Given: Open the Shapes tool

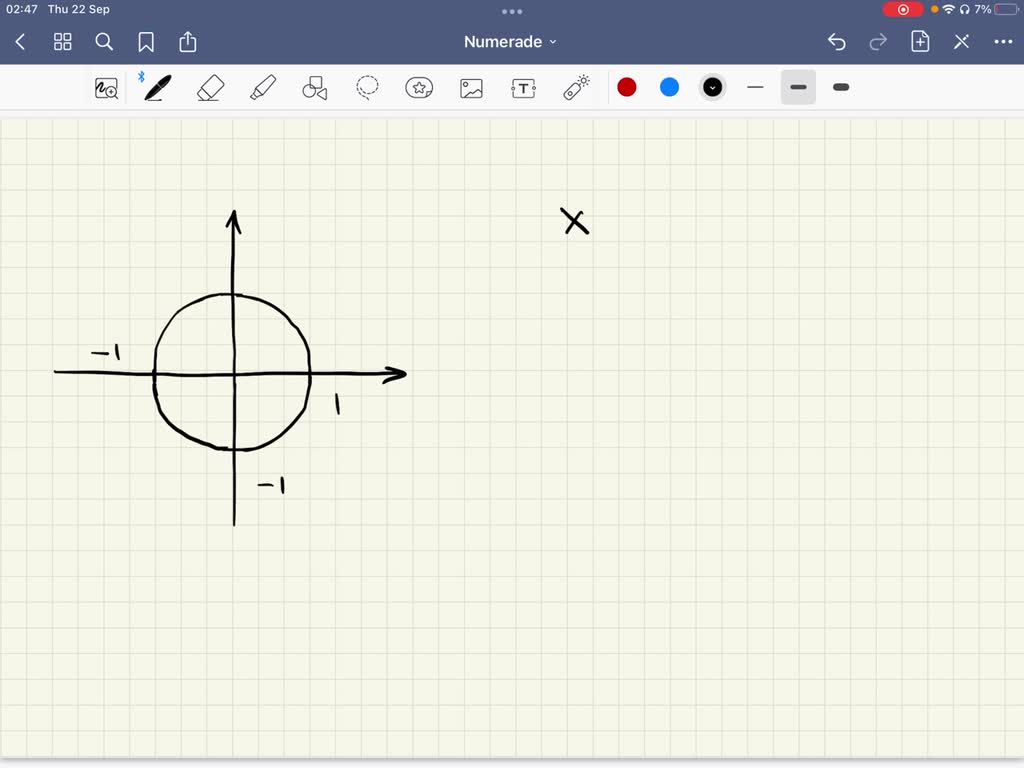Looking at the screenshot, I should [315, 87].
